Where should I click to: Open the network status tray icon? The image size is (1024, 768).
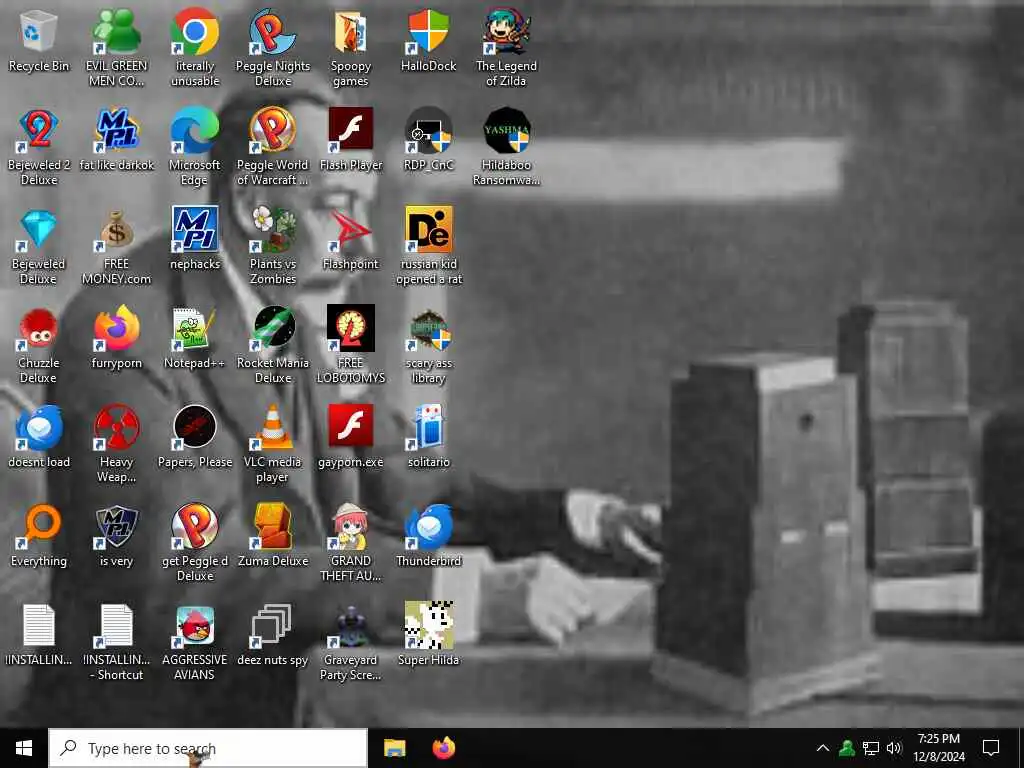tap(871, 748)
